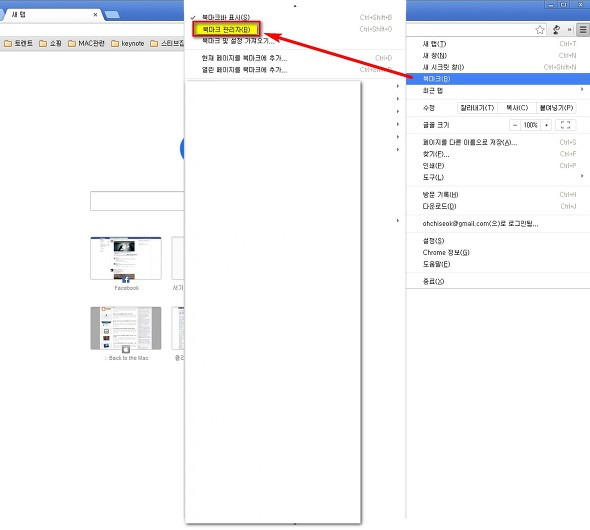Open the Chrome hamburger menu button
590x530 pixels.
pos(583,30)
